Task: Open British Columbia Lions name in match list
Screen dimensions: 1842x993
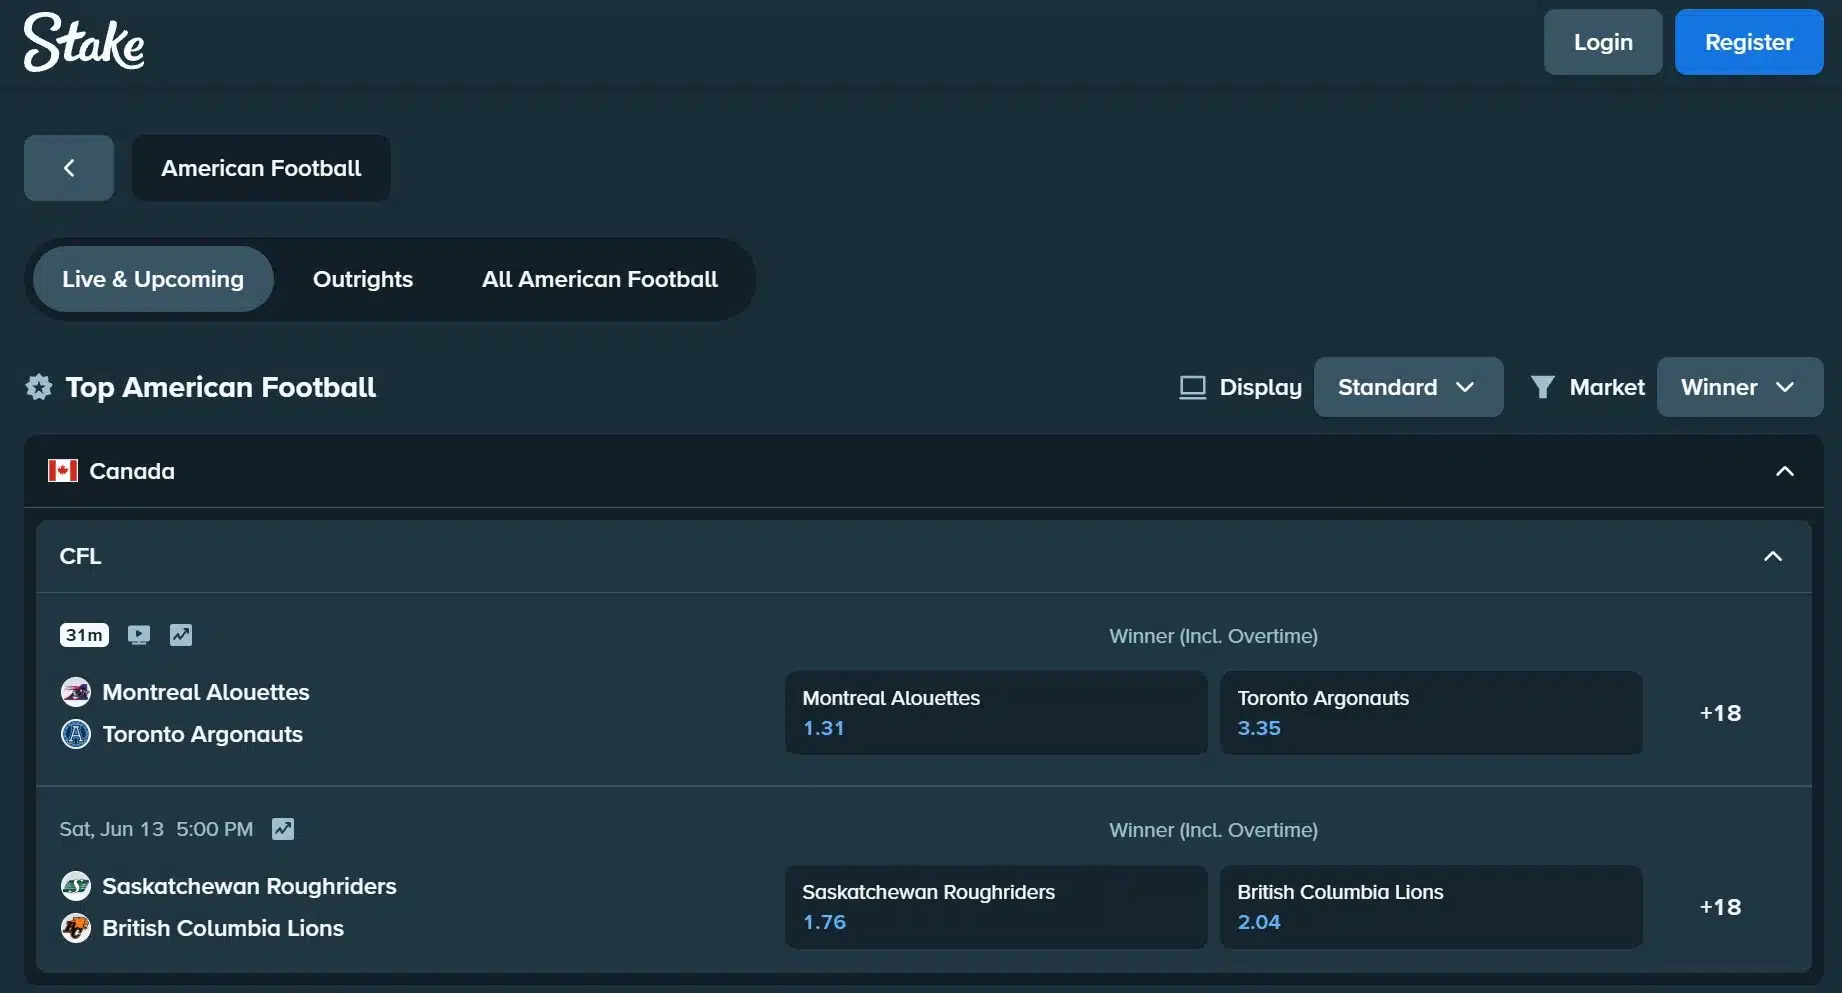Action: pyautogui.click(x=223, y=928)
